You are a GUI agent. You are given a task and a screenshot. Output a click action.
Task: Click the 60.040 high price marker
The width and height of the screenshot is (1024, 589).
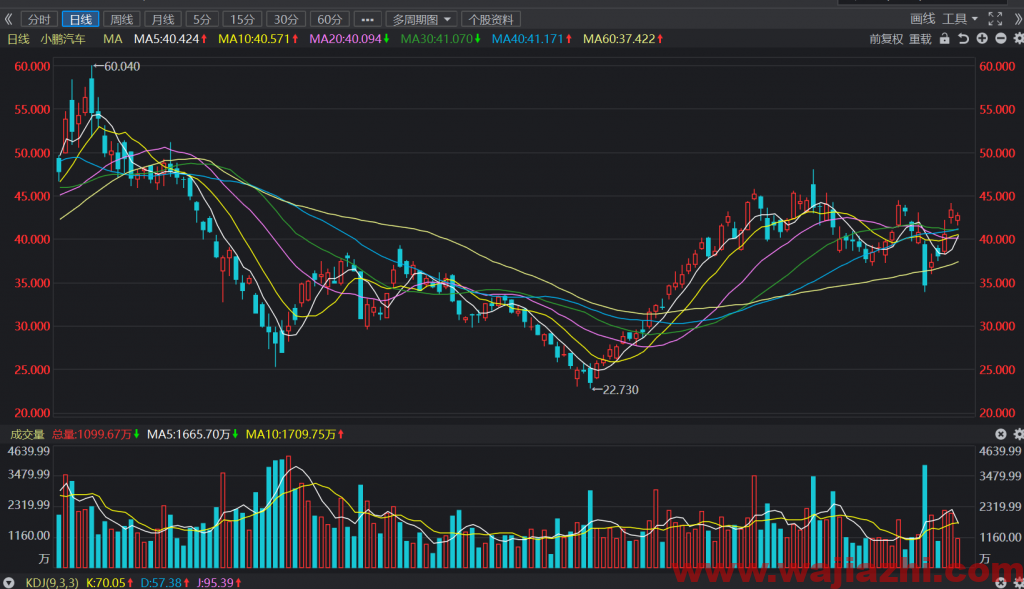(121, 67)
